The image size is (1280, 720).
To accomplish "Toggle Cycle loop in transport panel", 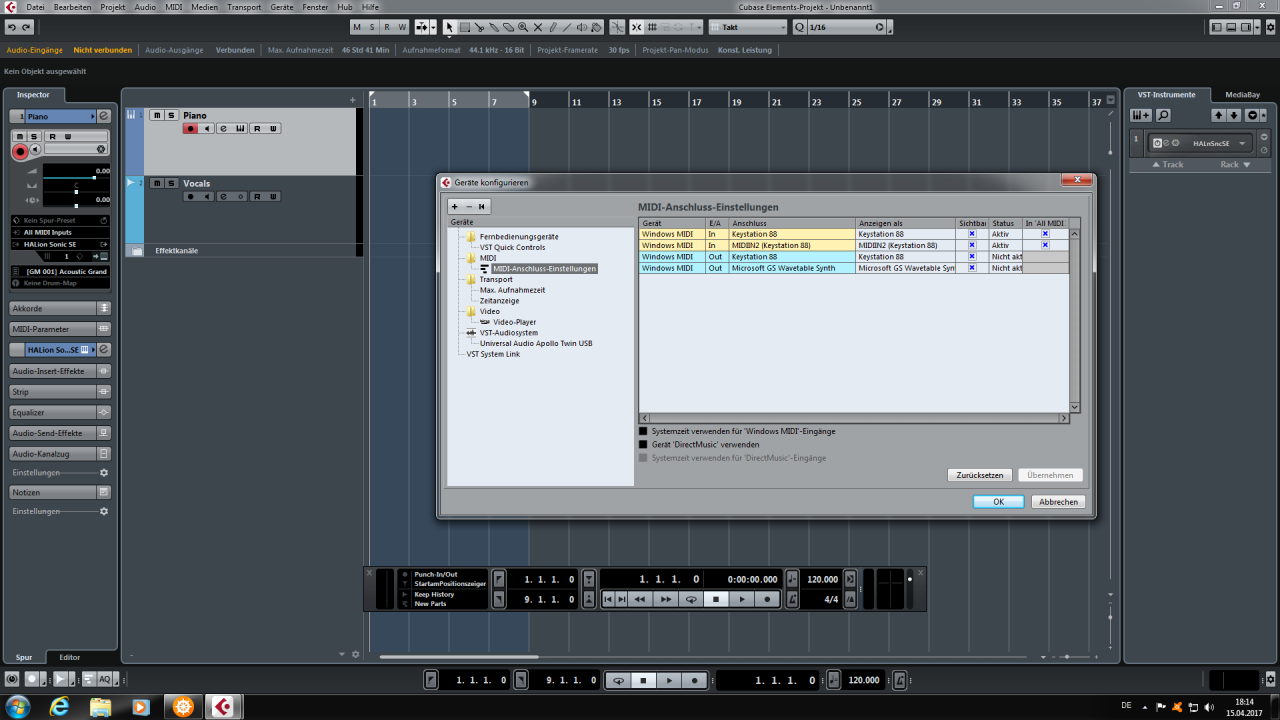I will tap(691, 599).
